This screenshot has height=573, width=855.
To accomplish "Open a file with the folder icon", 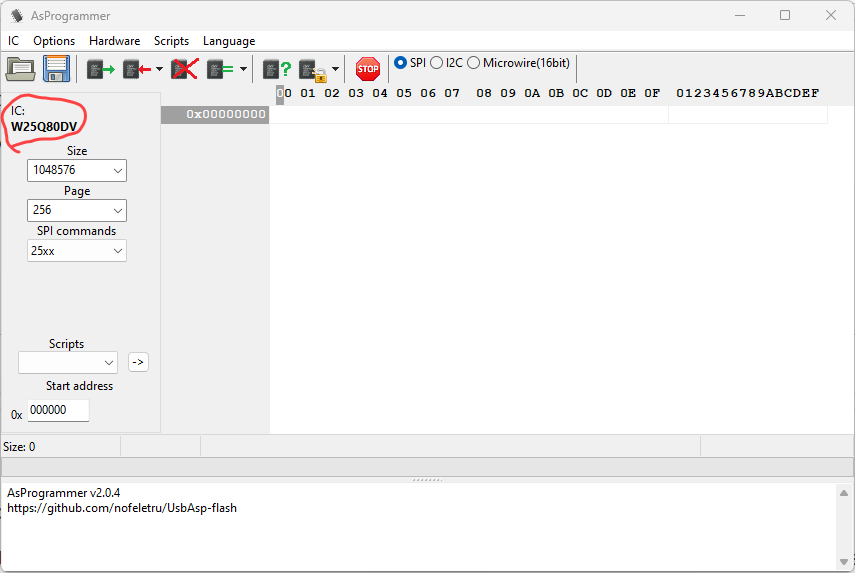I will pos(21,69).
